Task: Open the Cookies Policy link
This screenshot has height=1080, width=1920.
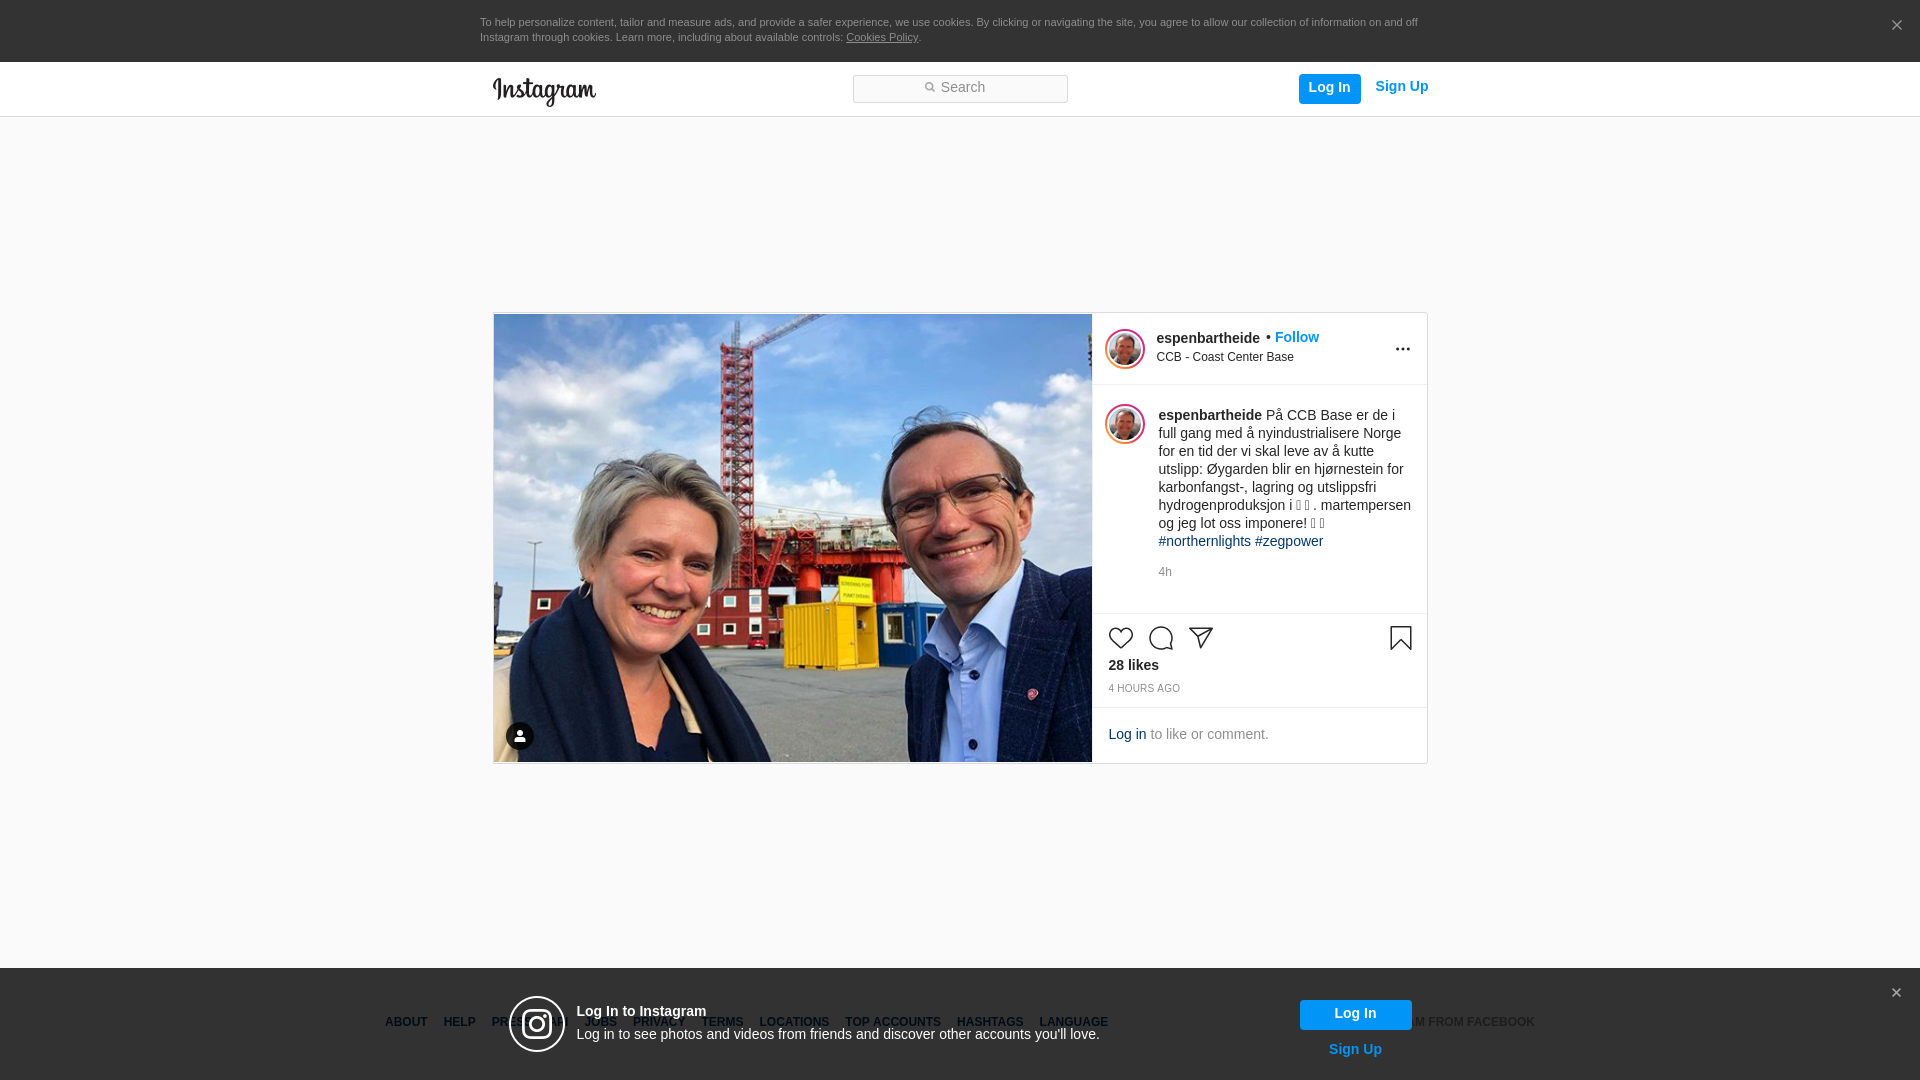Action: coord(881,37)
